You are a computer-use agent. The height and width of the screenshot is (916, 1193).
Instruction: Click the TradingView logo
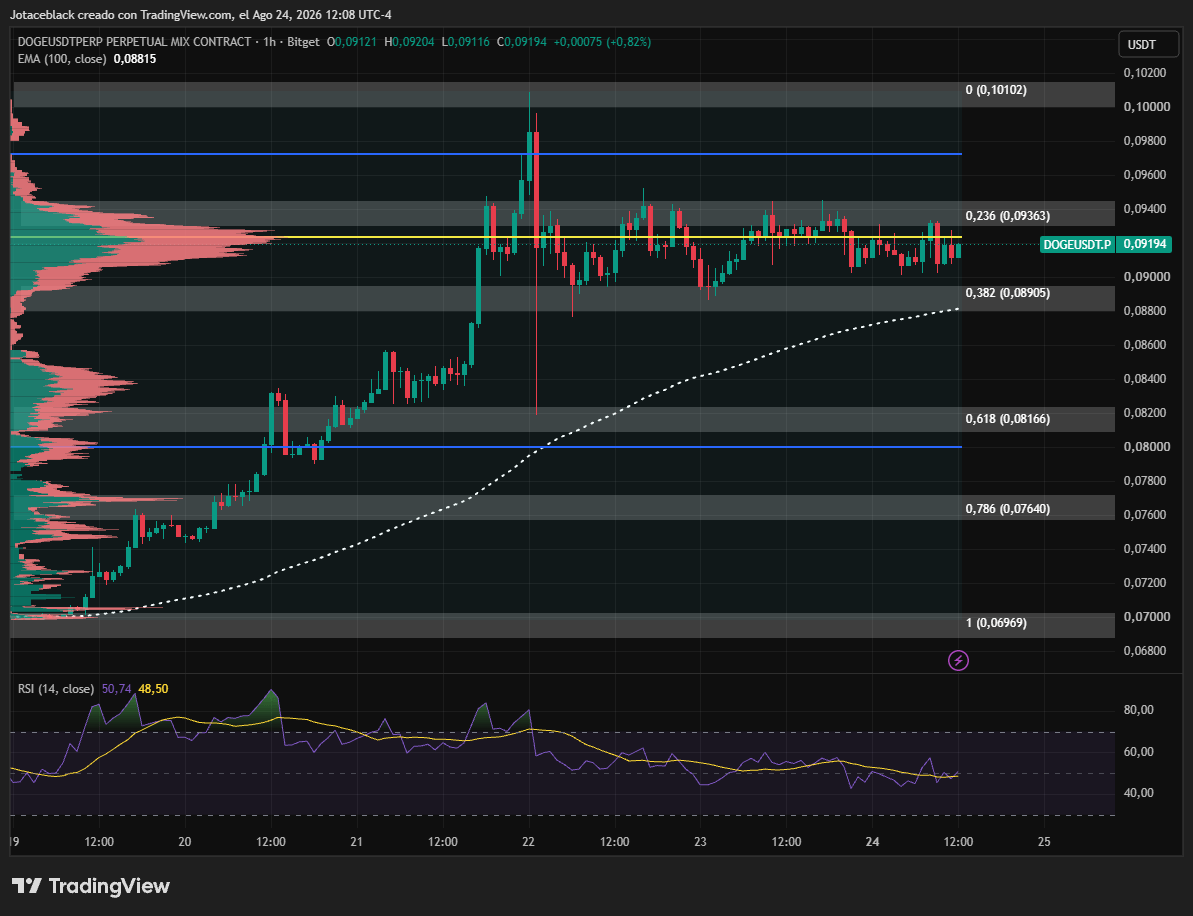91,886
